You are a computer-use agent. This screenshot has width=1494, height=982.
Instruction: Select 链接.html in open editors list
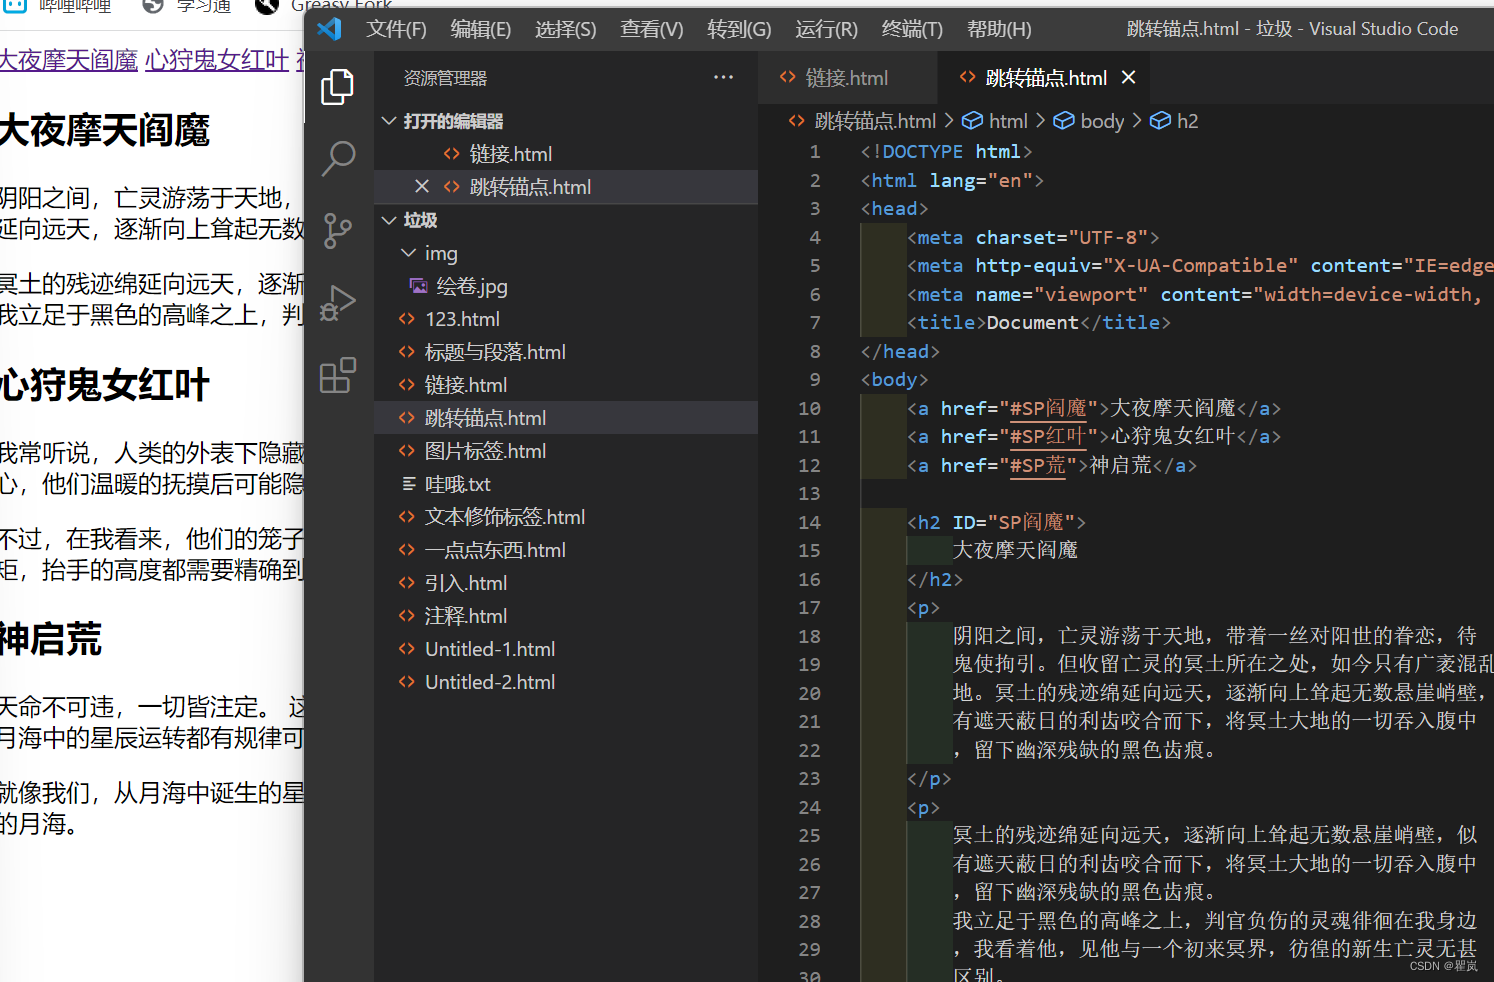566,154
